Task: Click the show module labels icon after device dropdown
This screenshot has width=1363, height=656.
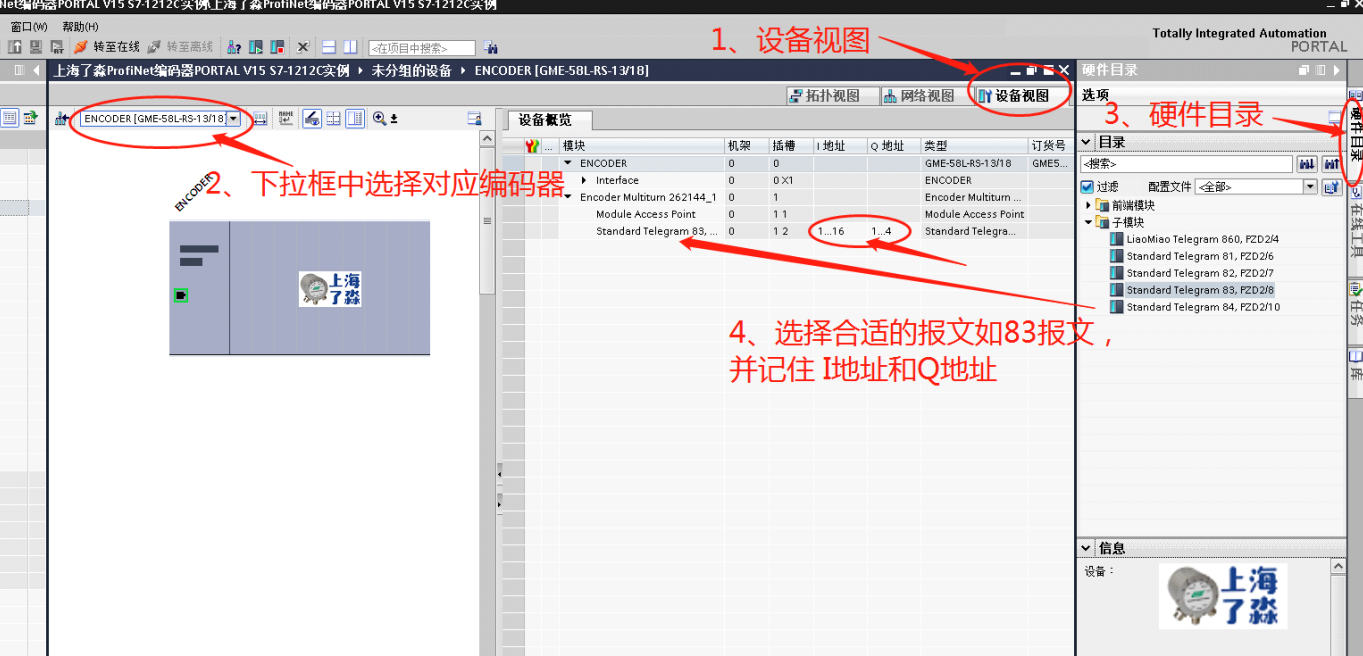Action: (260, 119)
